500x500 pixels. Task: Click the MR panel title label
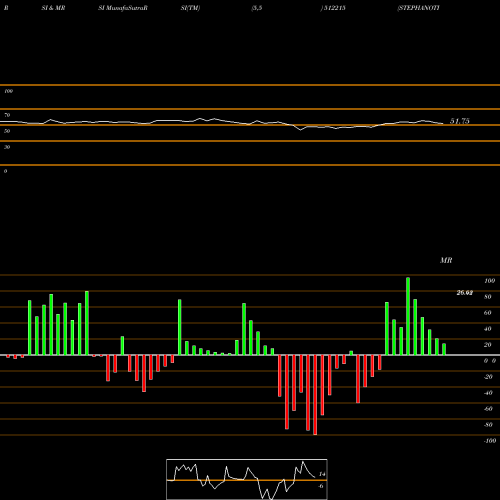click(x=446, y=260)
